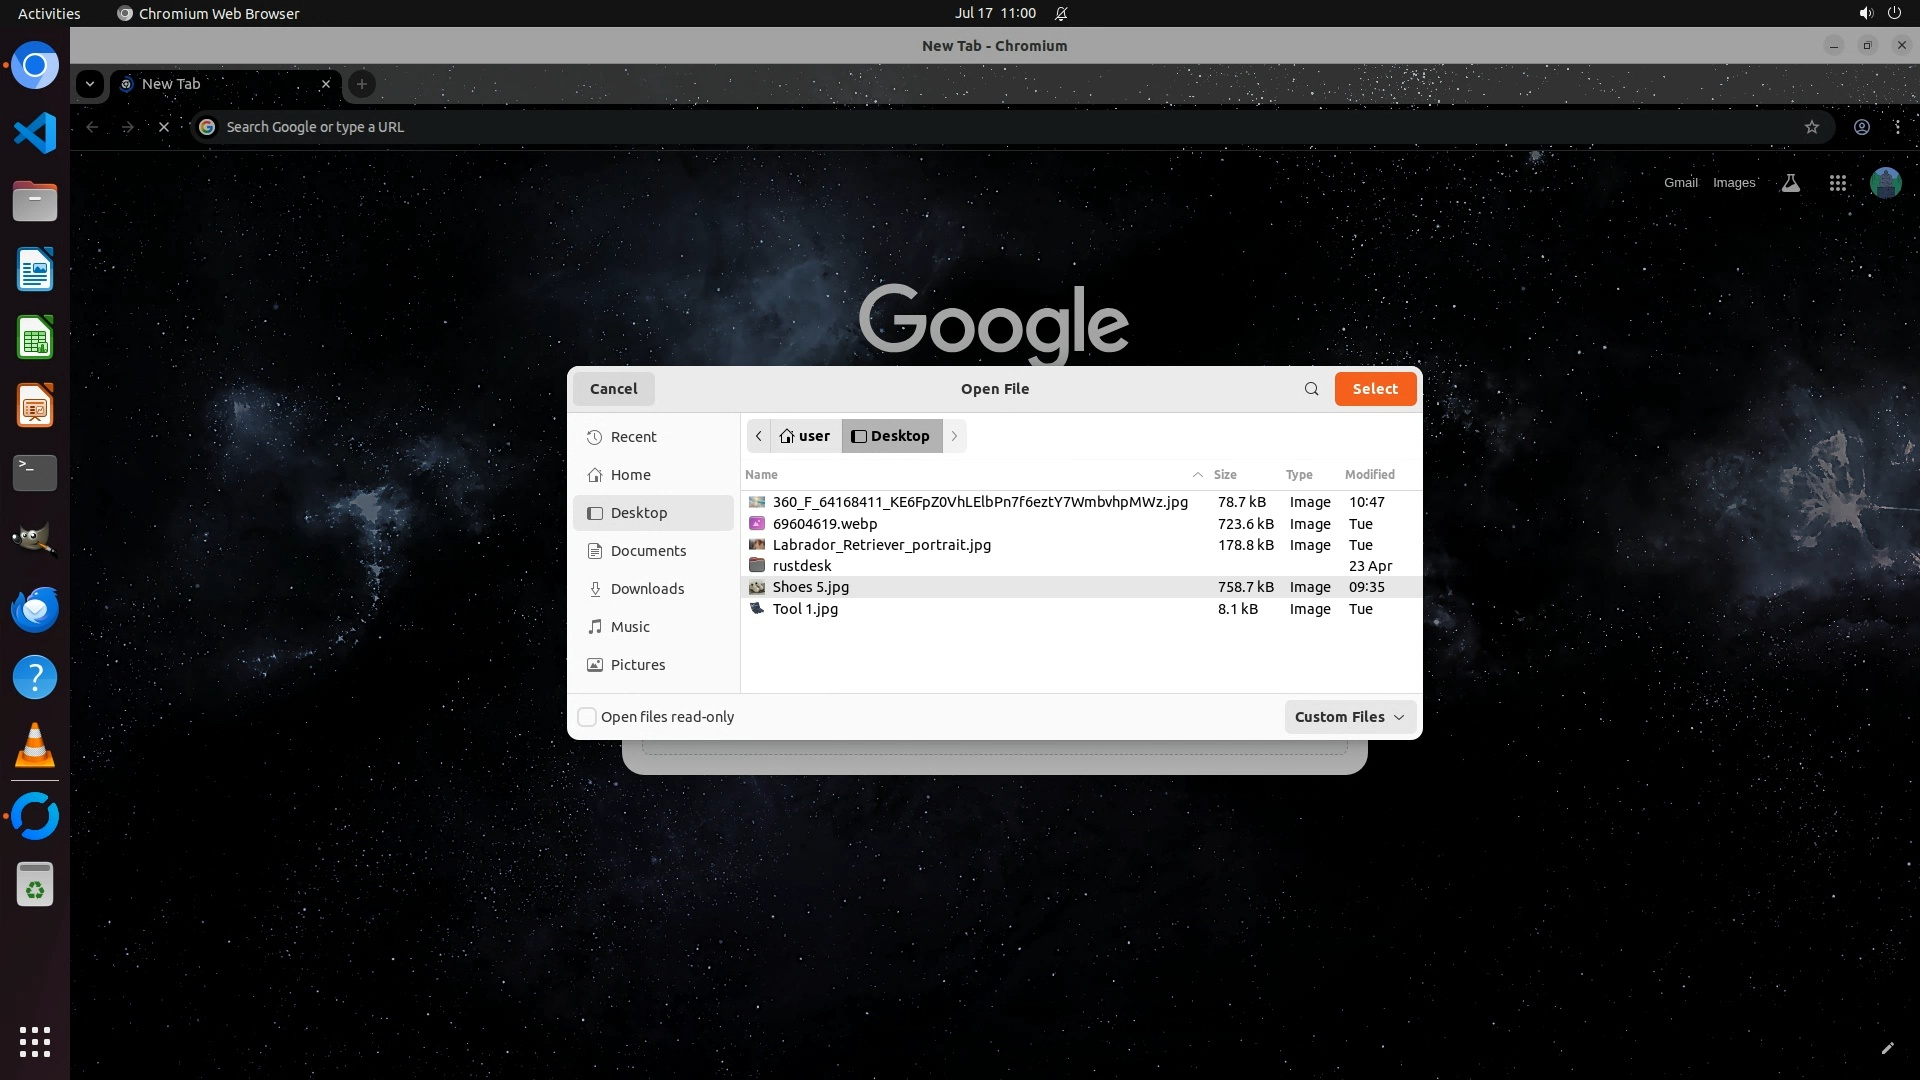Screen dimensions: 1920x1080
Task: Open the tab search dropdown arrow
Action: pyautogui.click(x=90, y=84)
